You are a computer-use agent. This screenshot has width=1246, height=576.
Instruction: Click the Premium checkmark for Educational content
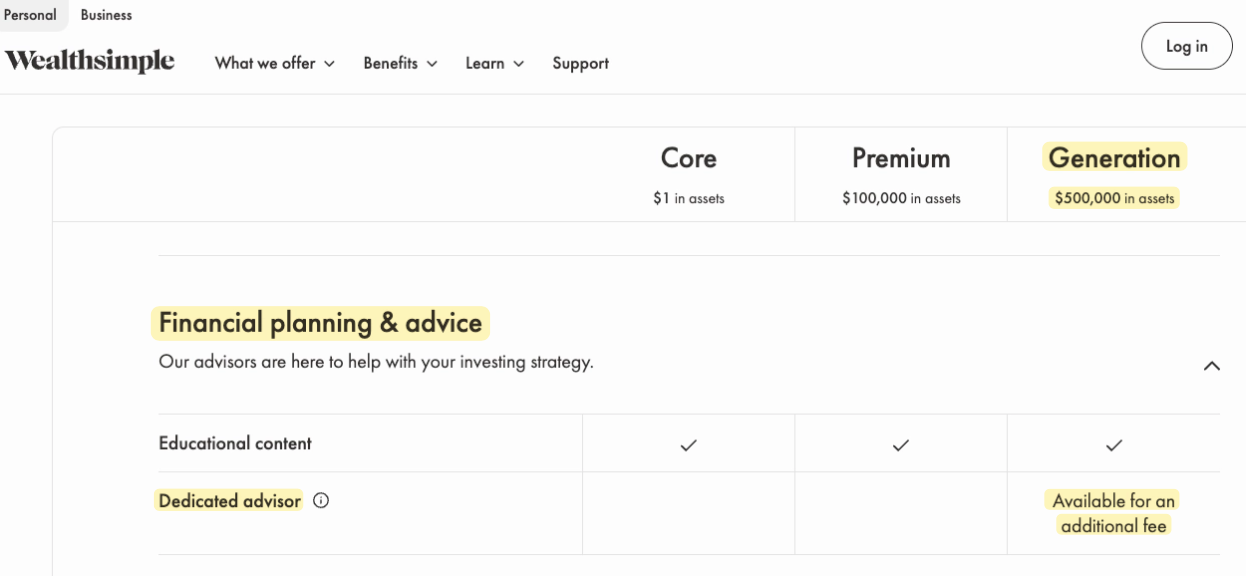pos(901,445)
